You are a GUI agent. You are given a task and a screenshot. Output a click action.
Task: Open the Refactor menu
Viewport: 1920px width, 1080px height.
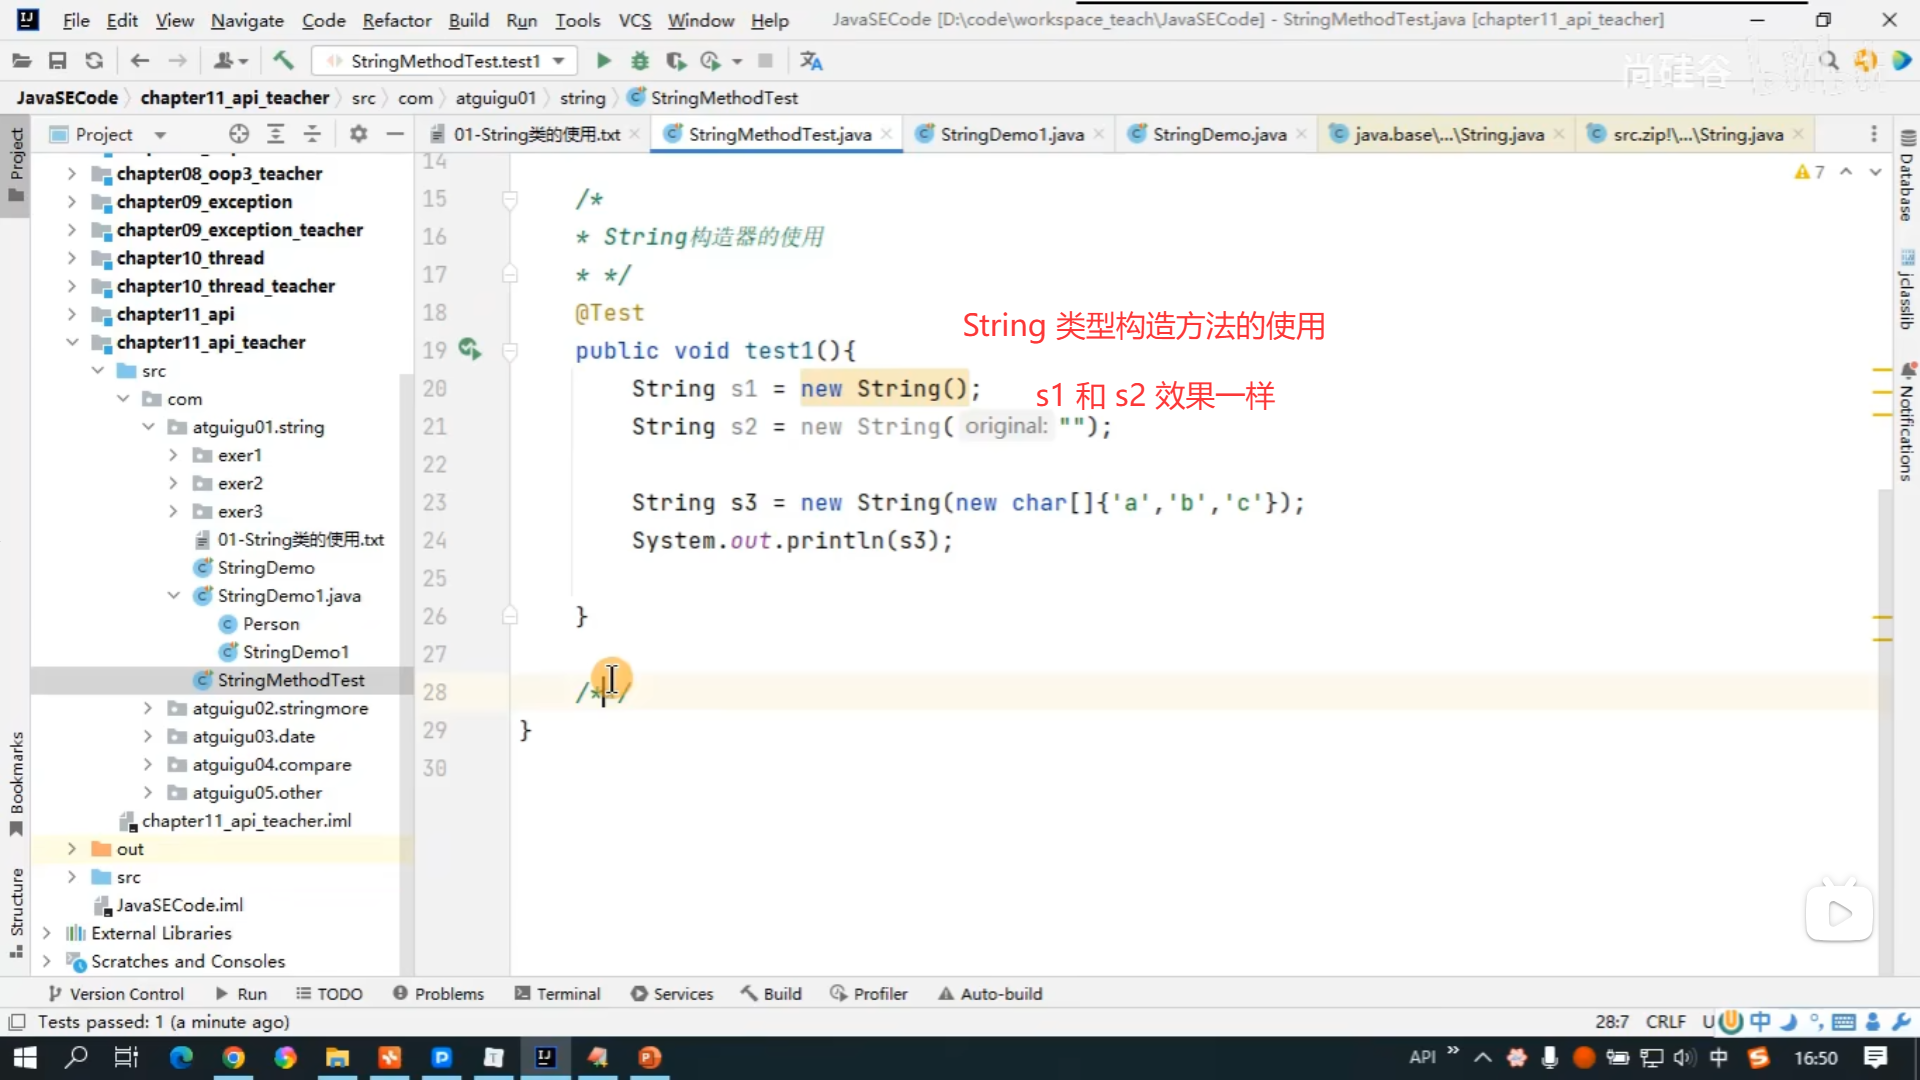(396, 20)
